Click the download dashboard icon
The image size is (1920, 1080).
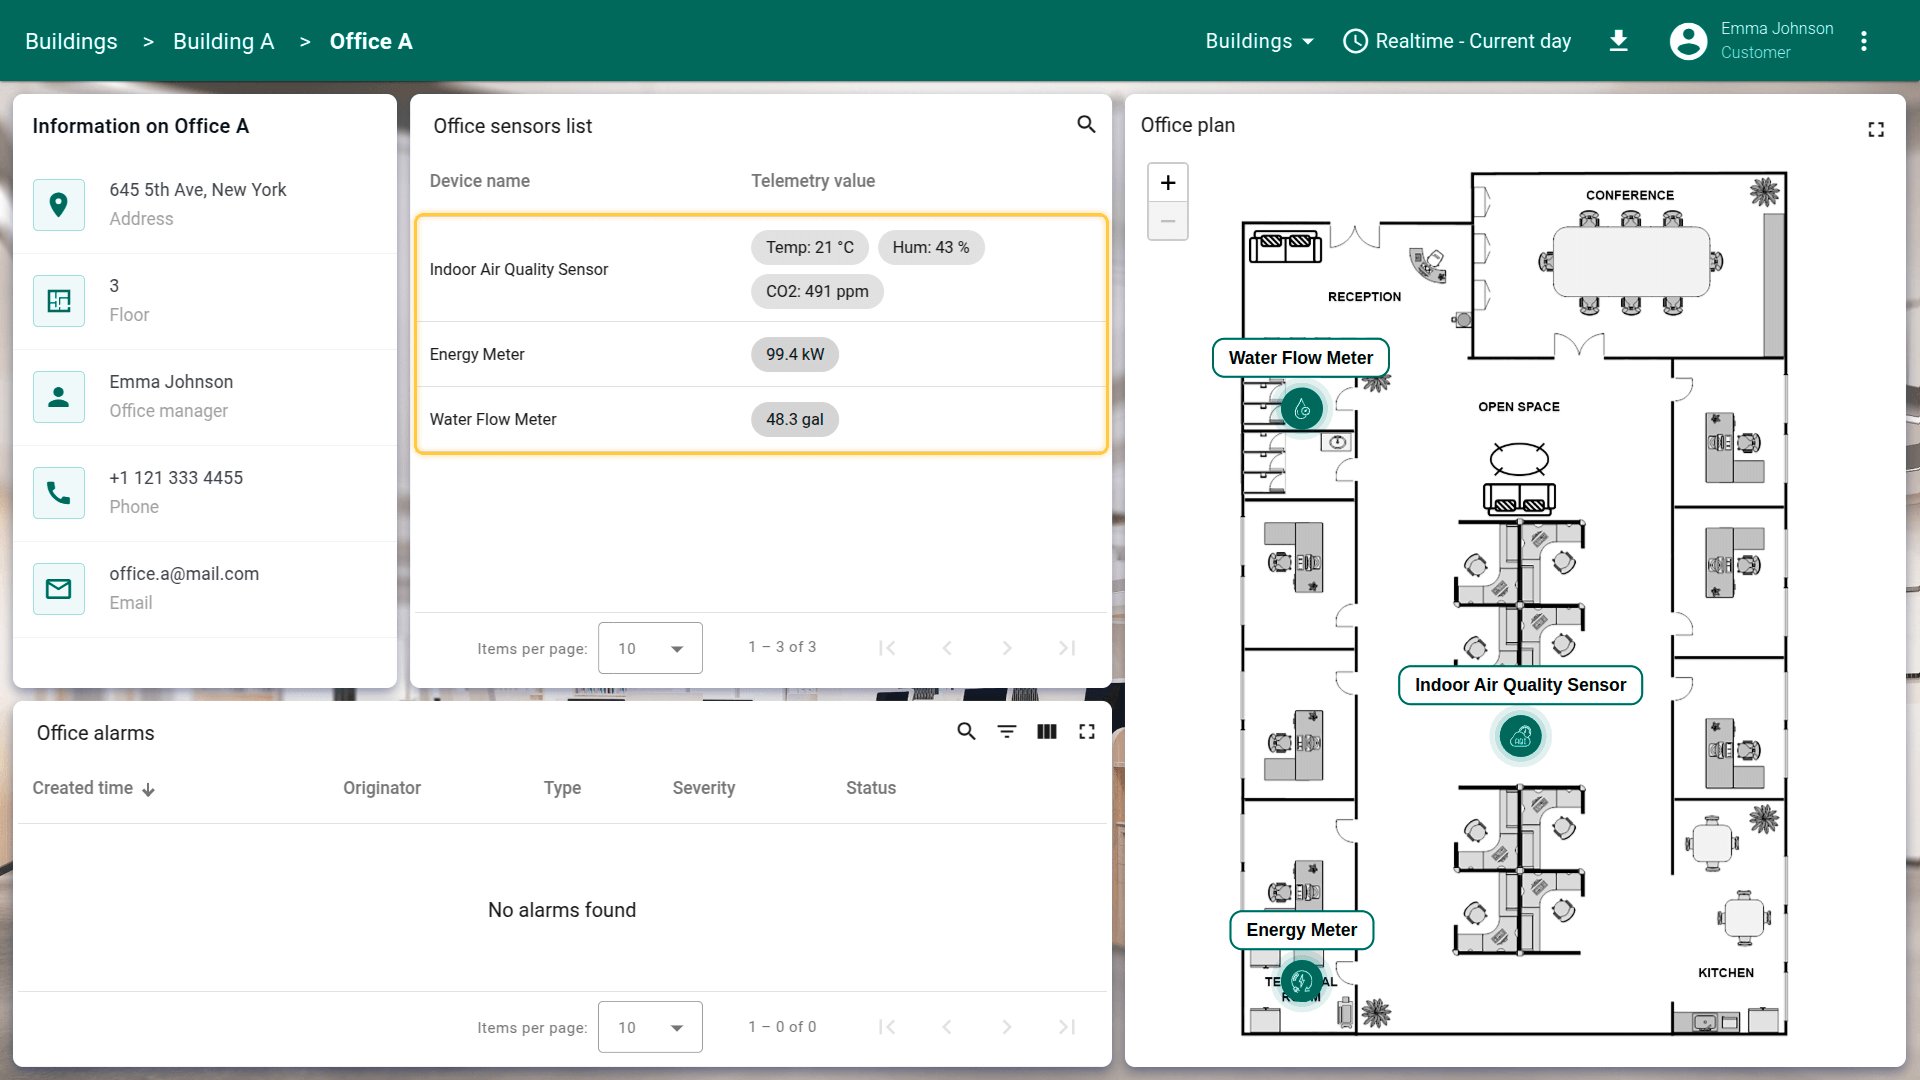[1618, 41]
